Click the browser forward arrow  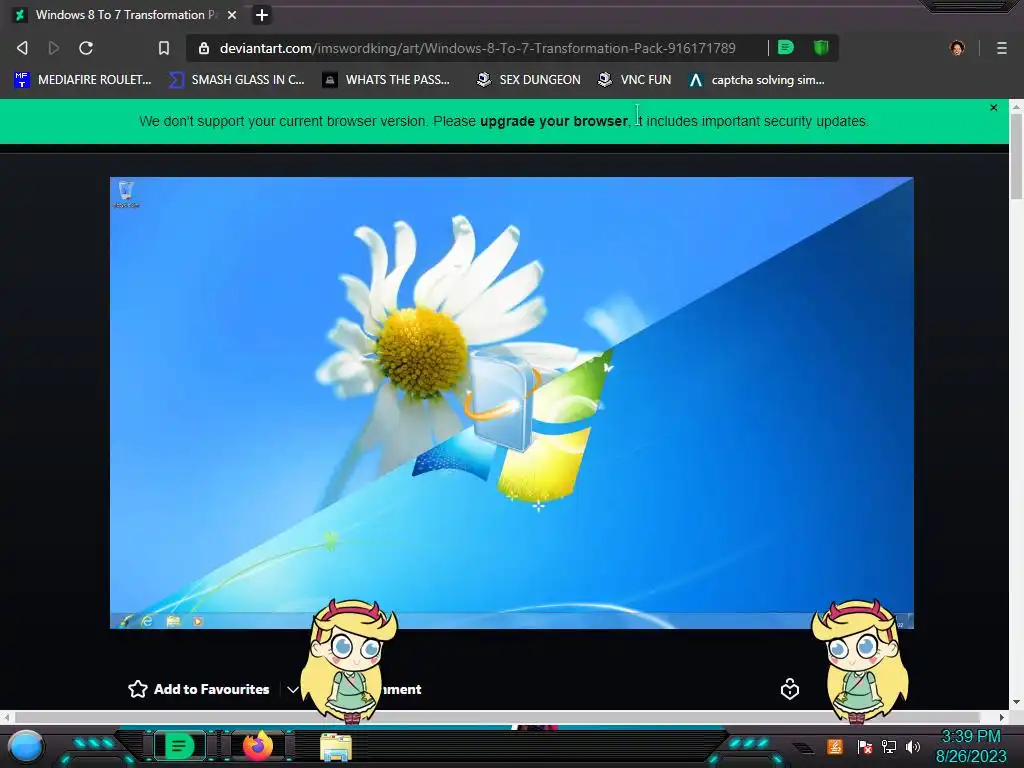[54, 48]
